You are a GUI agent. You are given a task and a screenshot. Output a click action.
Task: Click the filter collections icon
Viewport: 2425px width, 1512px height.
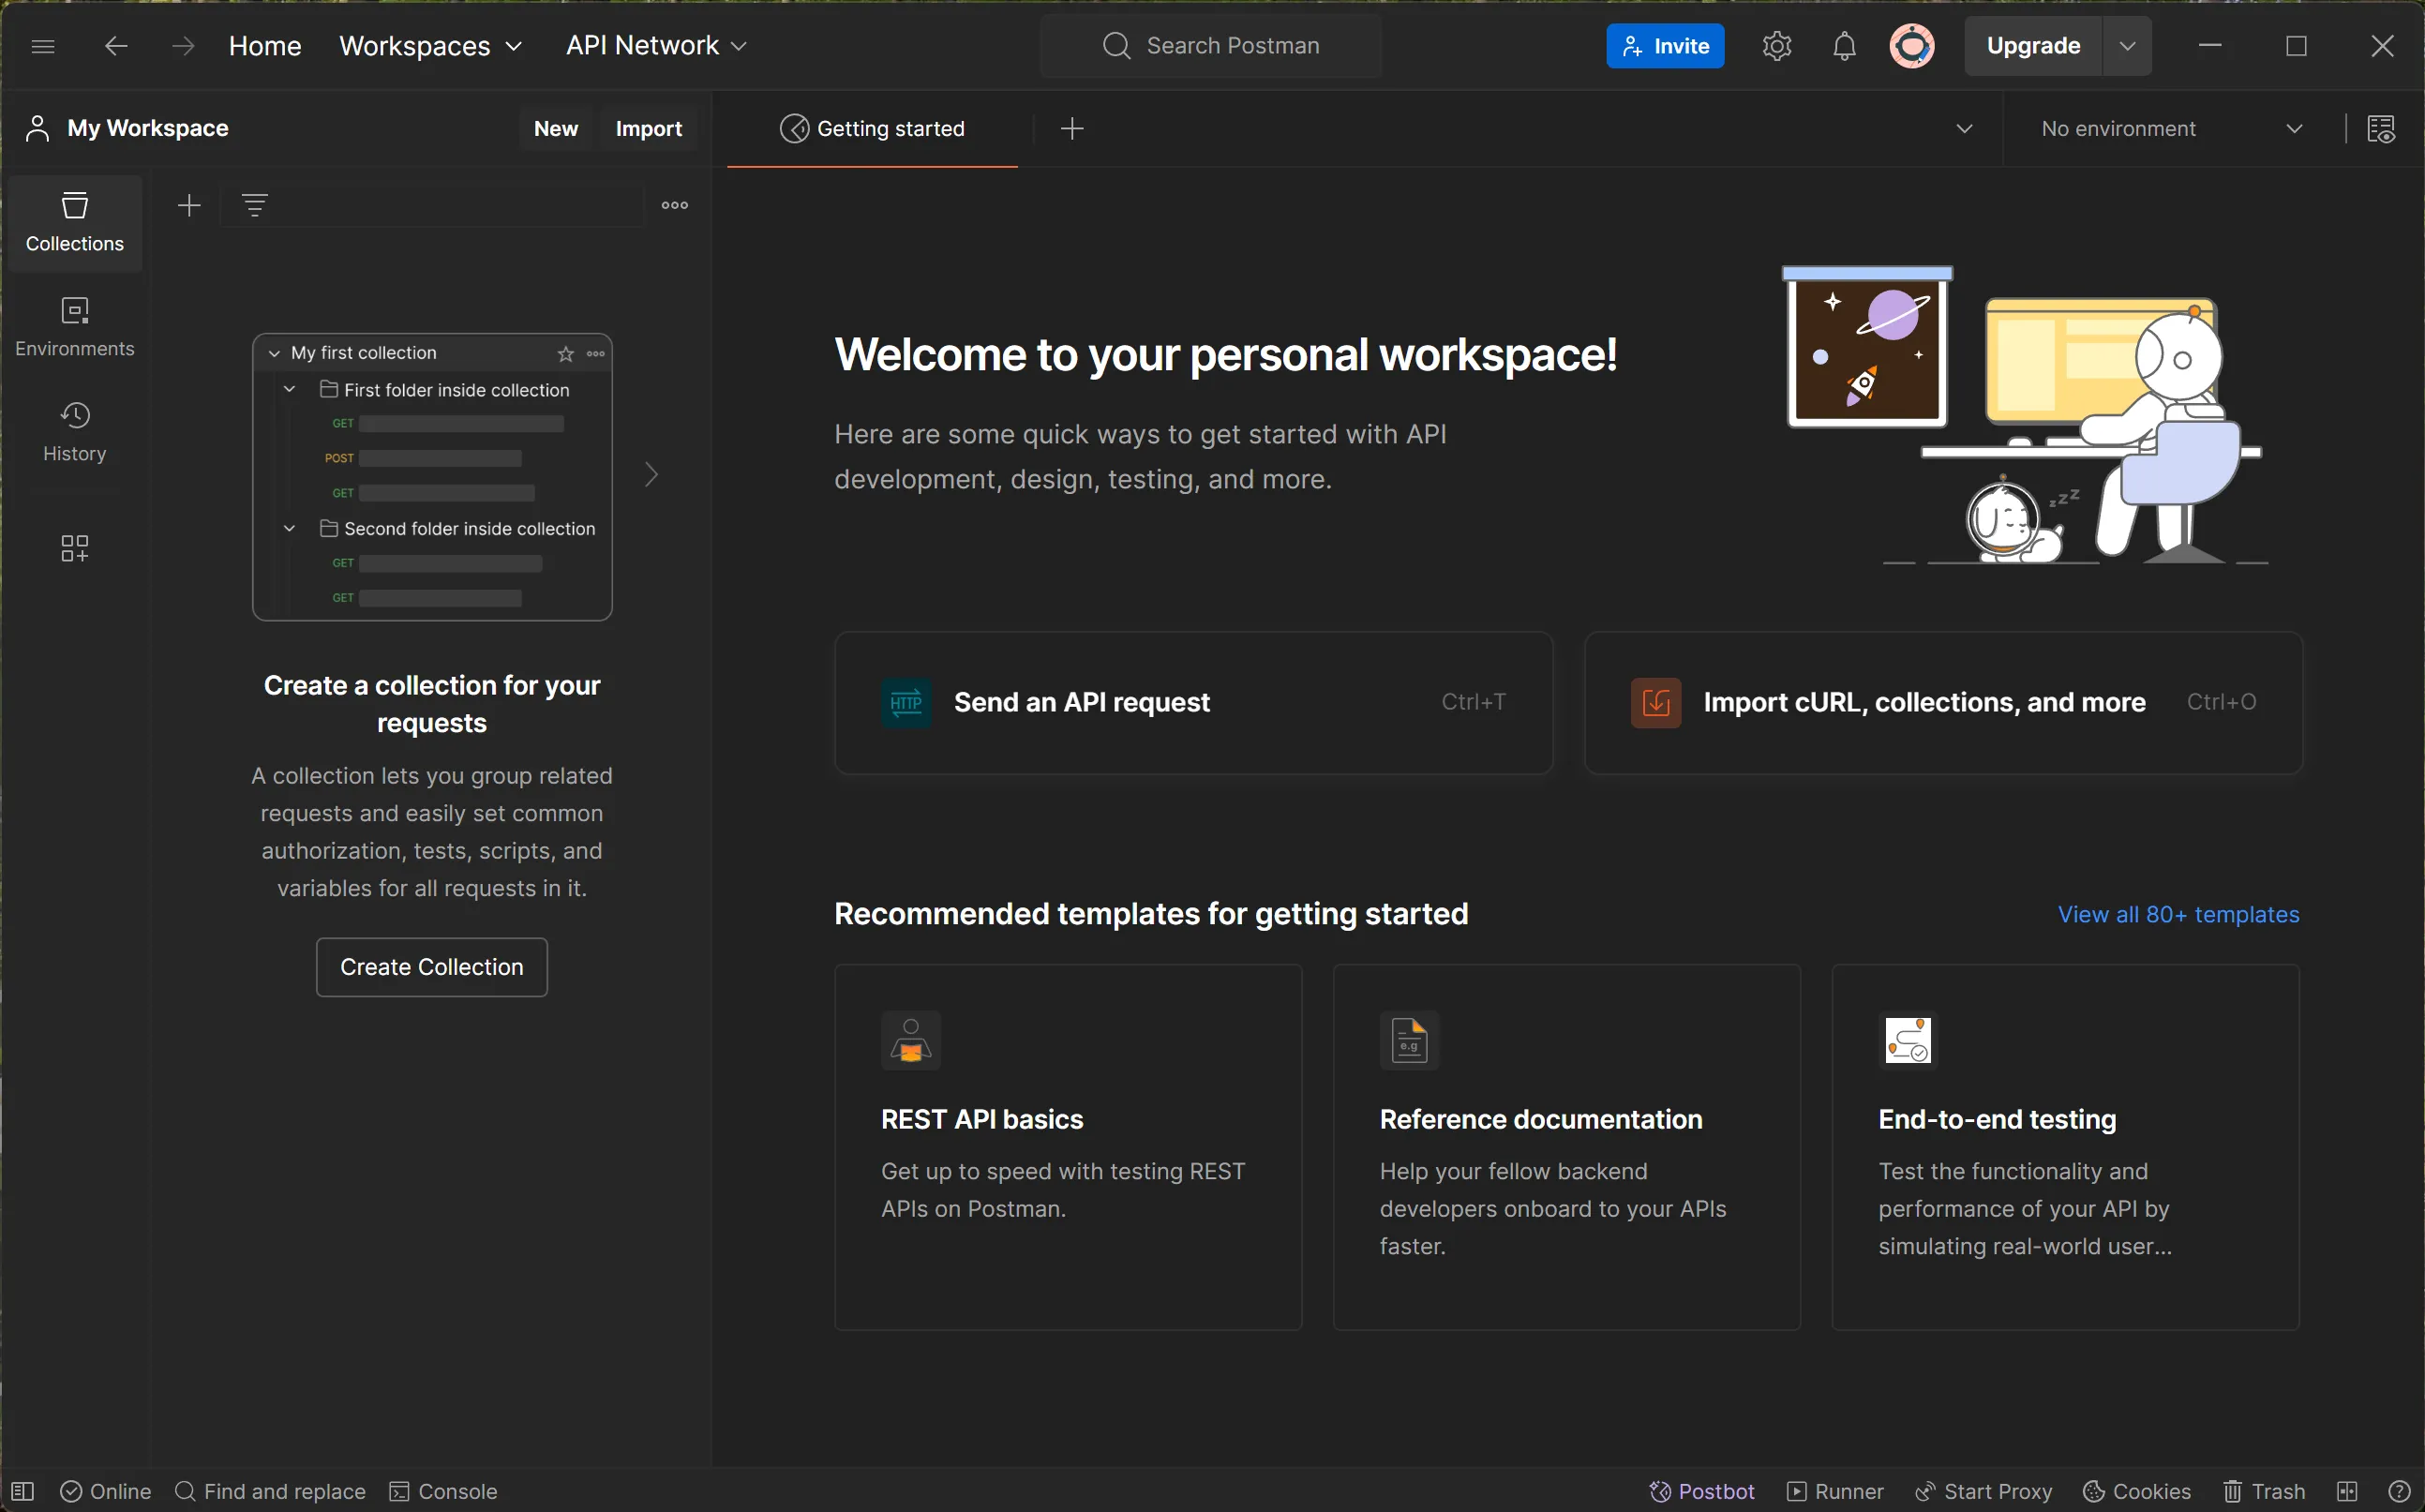(x=255, y=205)
